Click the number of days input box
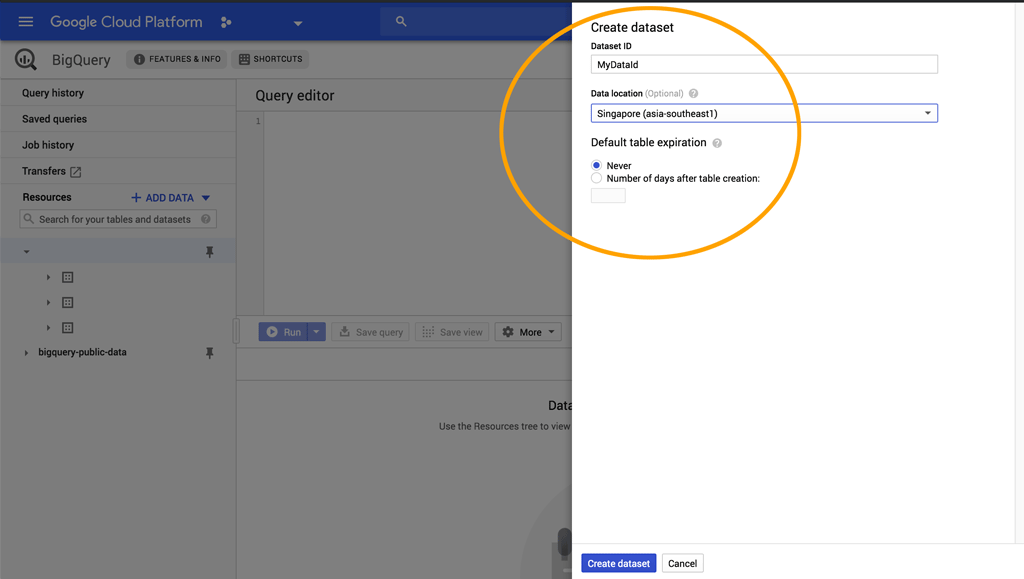 [608, 195]
